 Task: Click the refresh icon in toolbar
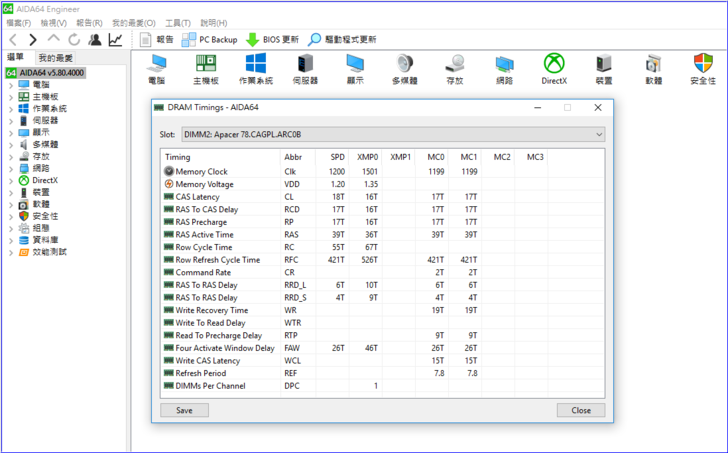point(74,40)
